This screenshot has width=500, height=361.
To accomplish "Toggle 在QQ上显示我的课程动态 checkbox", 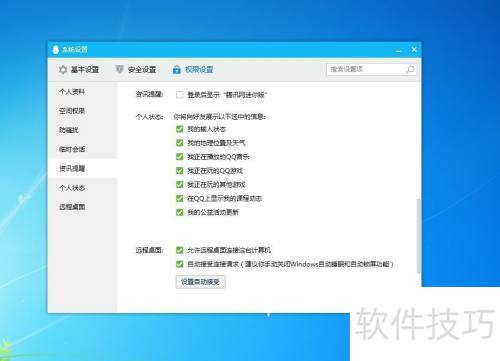I will (x=180, y=198).
